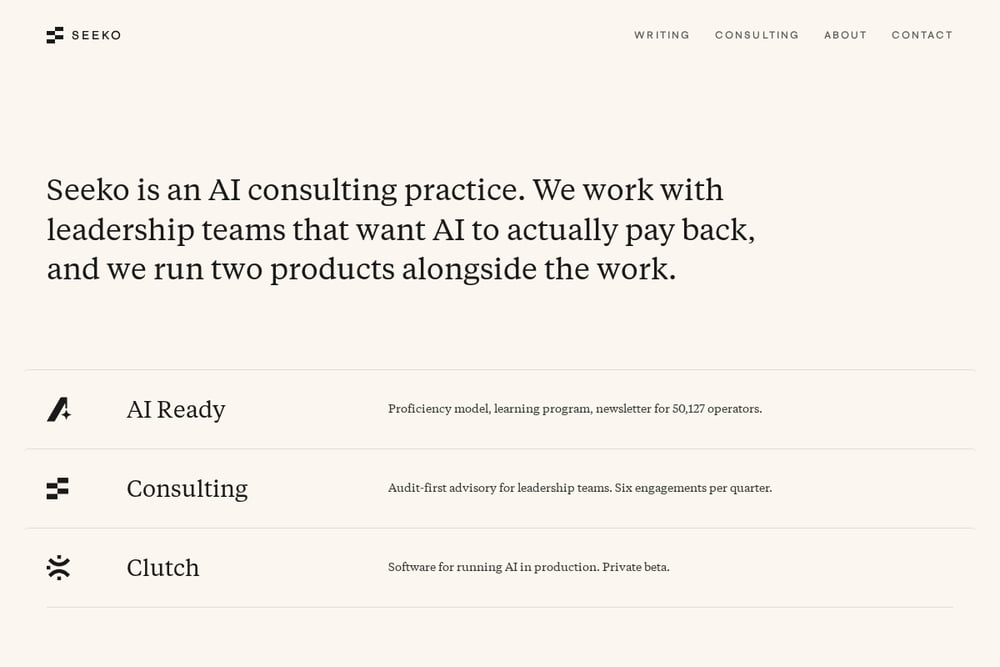
Task: Click the Consulting stacked-blocks icon
Action: pyautogui.click(x=57, y=488)
